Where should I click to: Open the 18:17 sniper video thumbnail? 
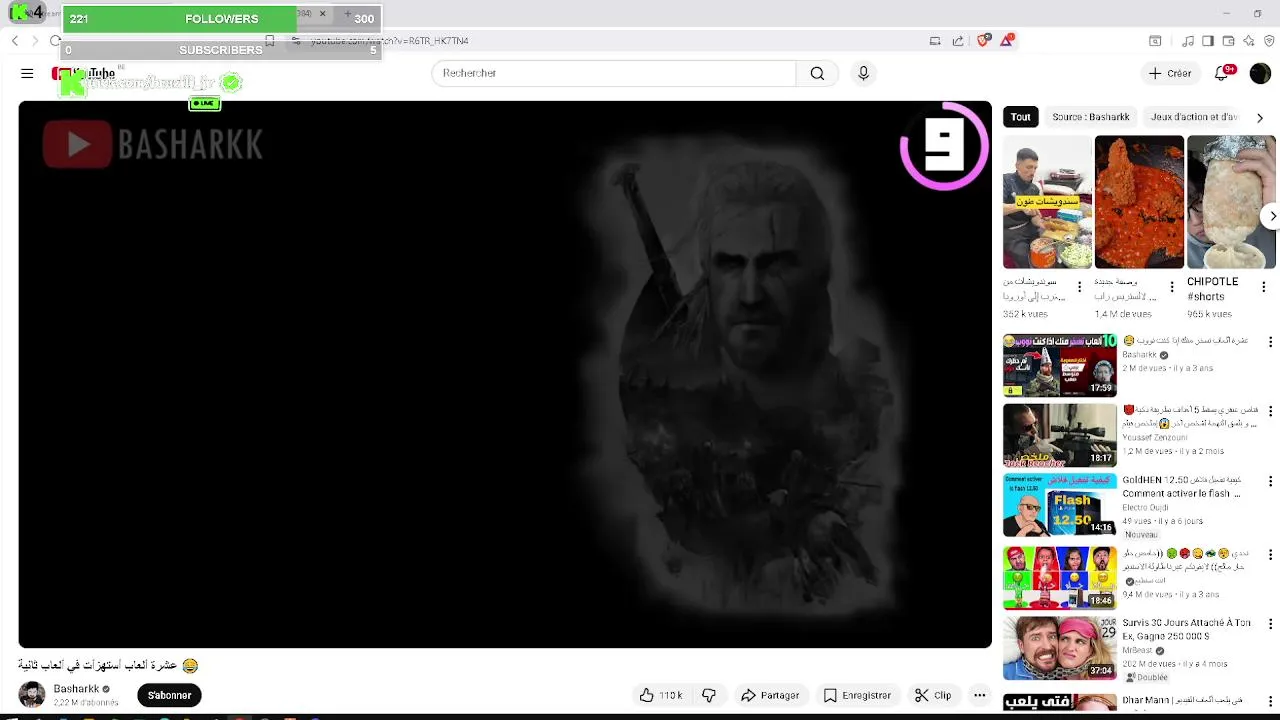[1060, 435]
